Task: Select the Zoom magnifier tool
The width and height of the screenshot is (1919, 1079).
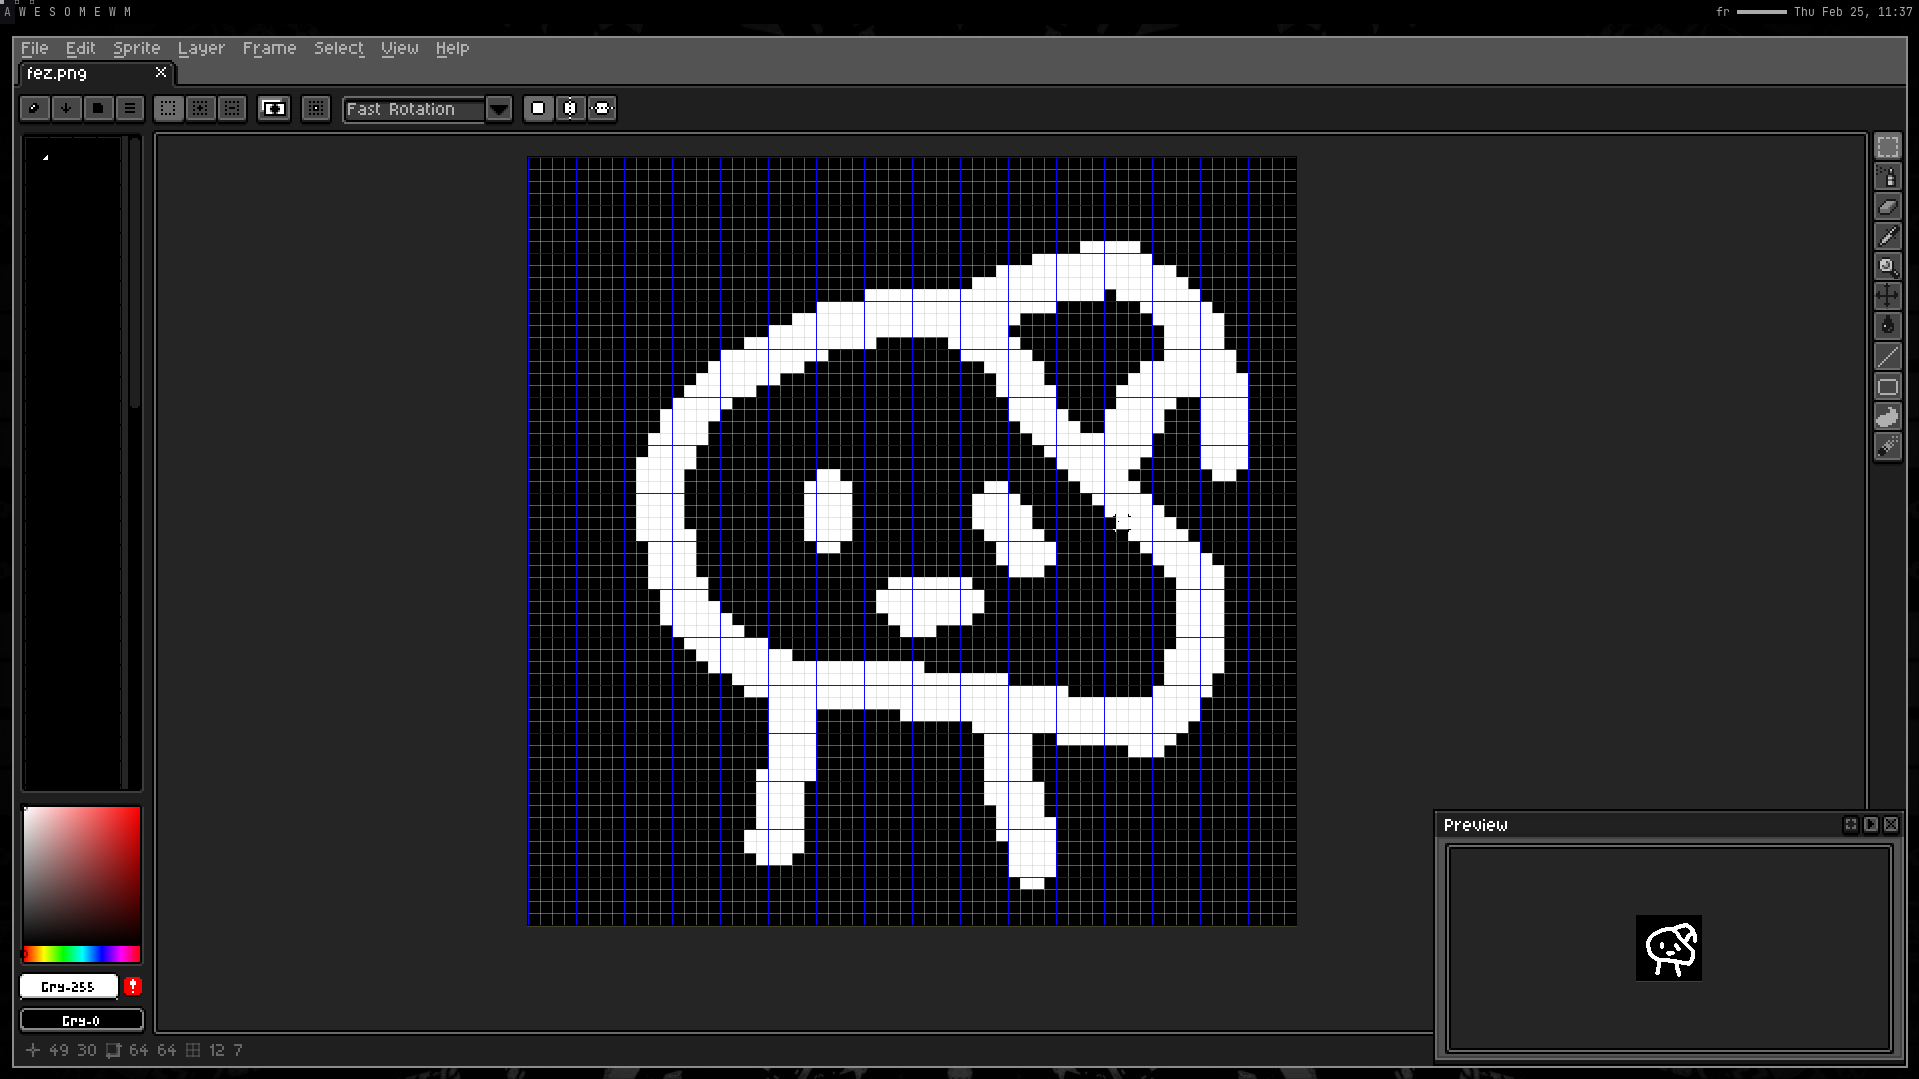Action: click(1887, 267)
